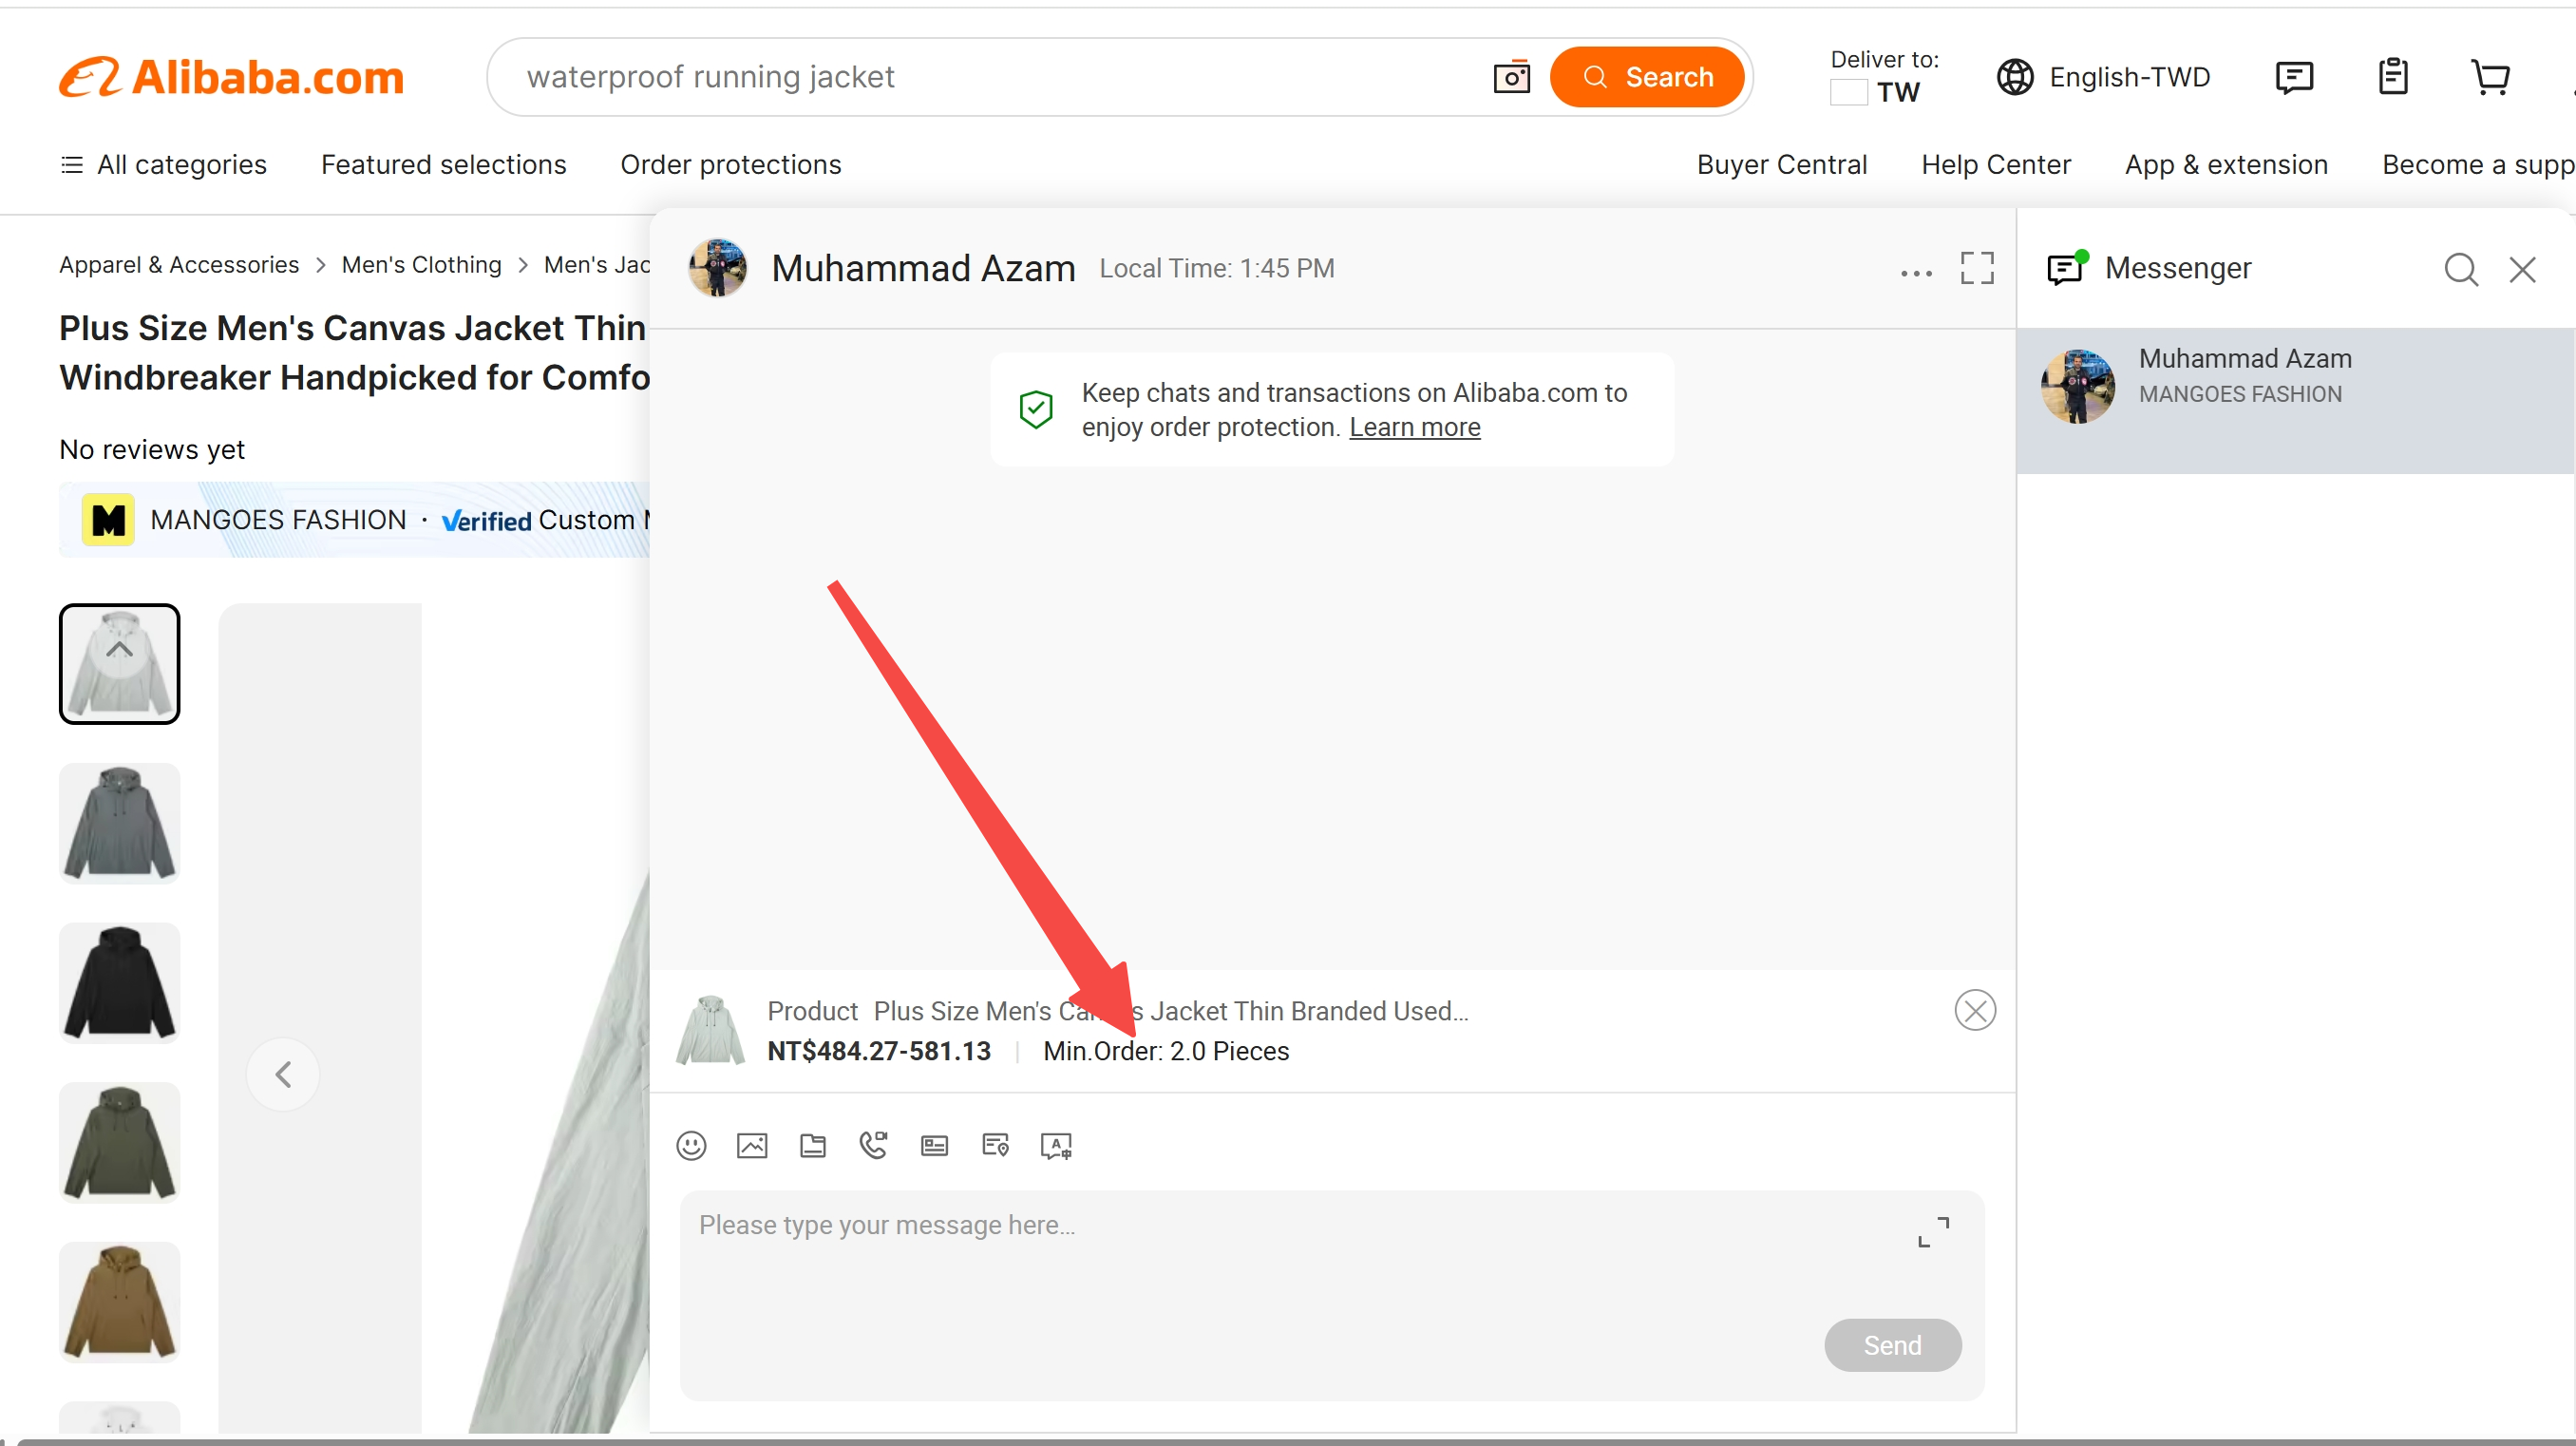Open the emoji picker in the chat toolbar

click(x=691, y=1145)
